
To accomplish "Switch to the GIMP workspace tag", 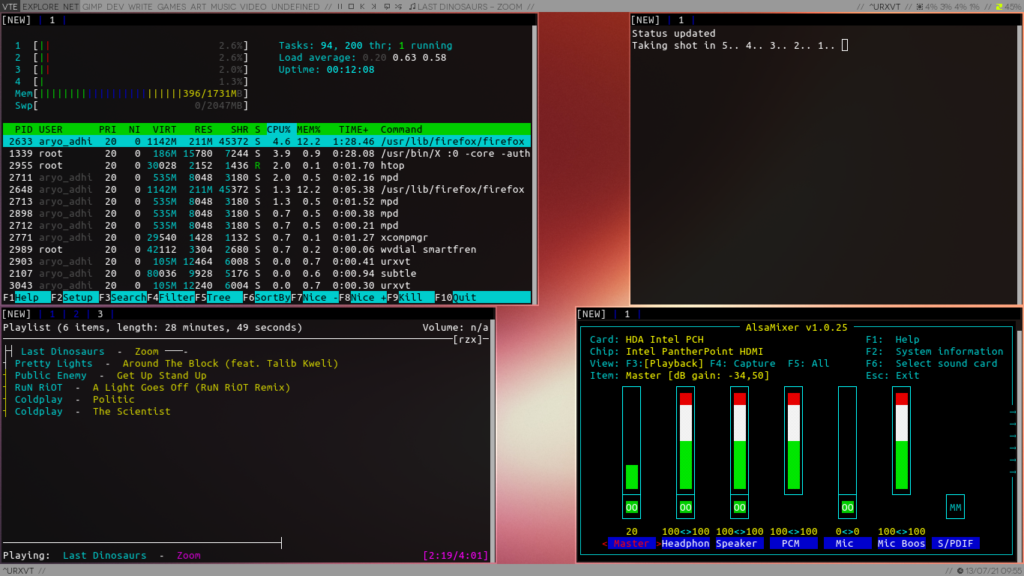I will [x=92, y=7].
